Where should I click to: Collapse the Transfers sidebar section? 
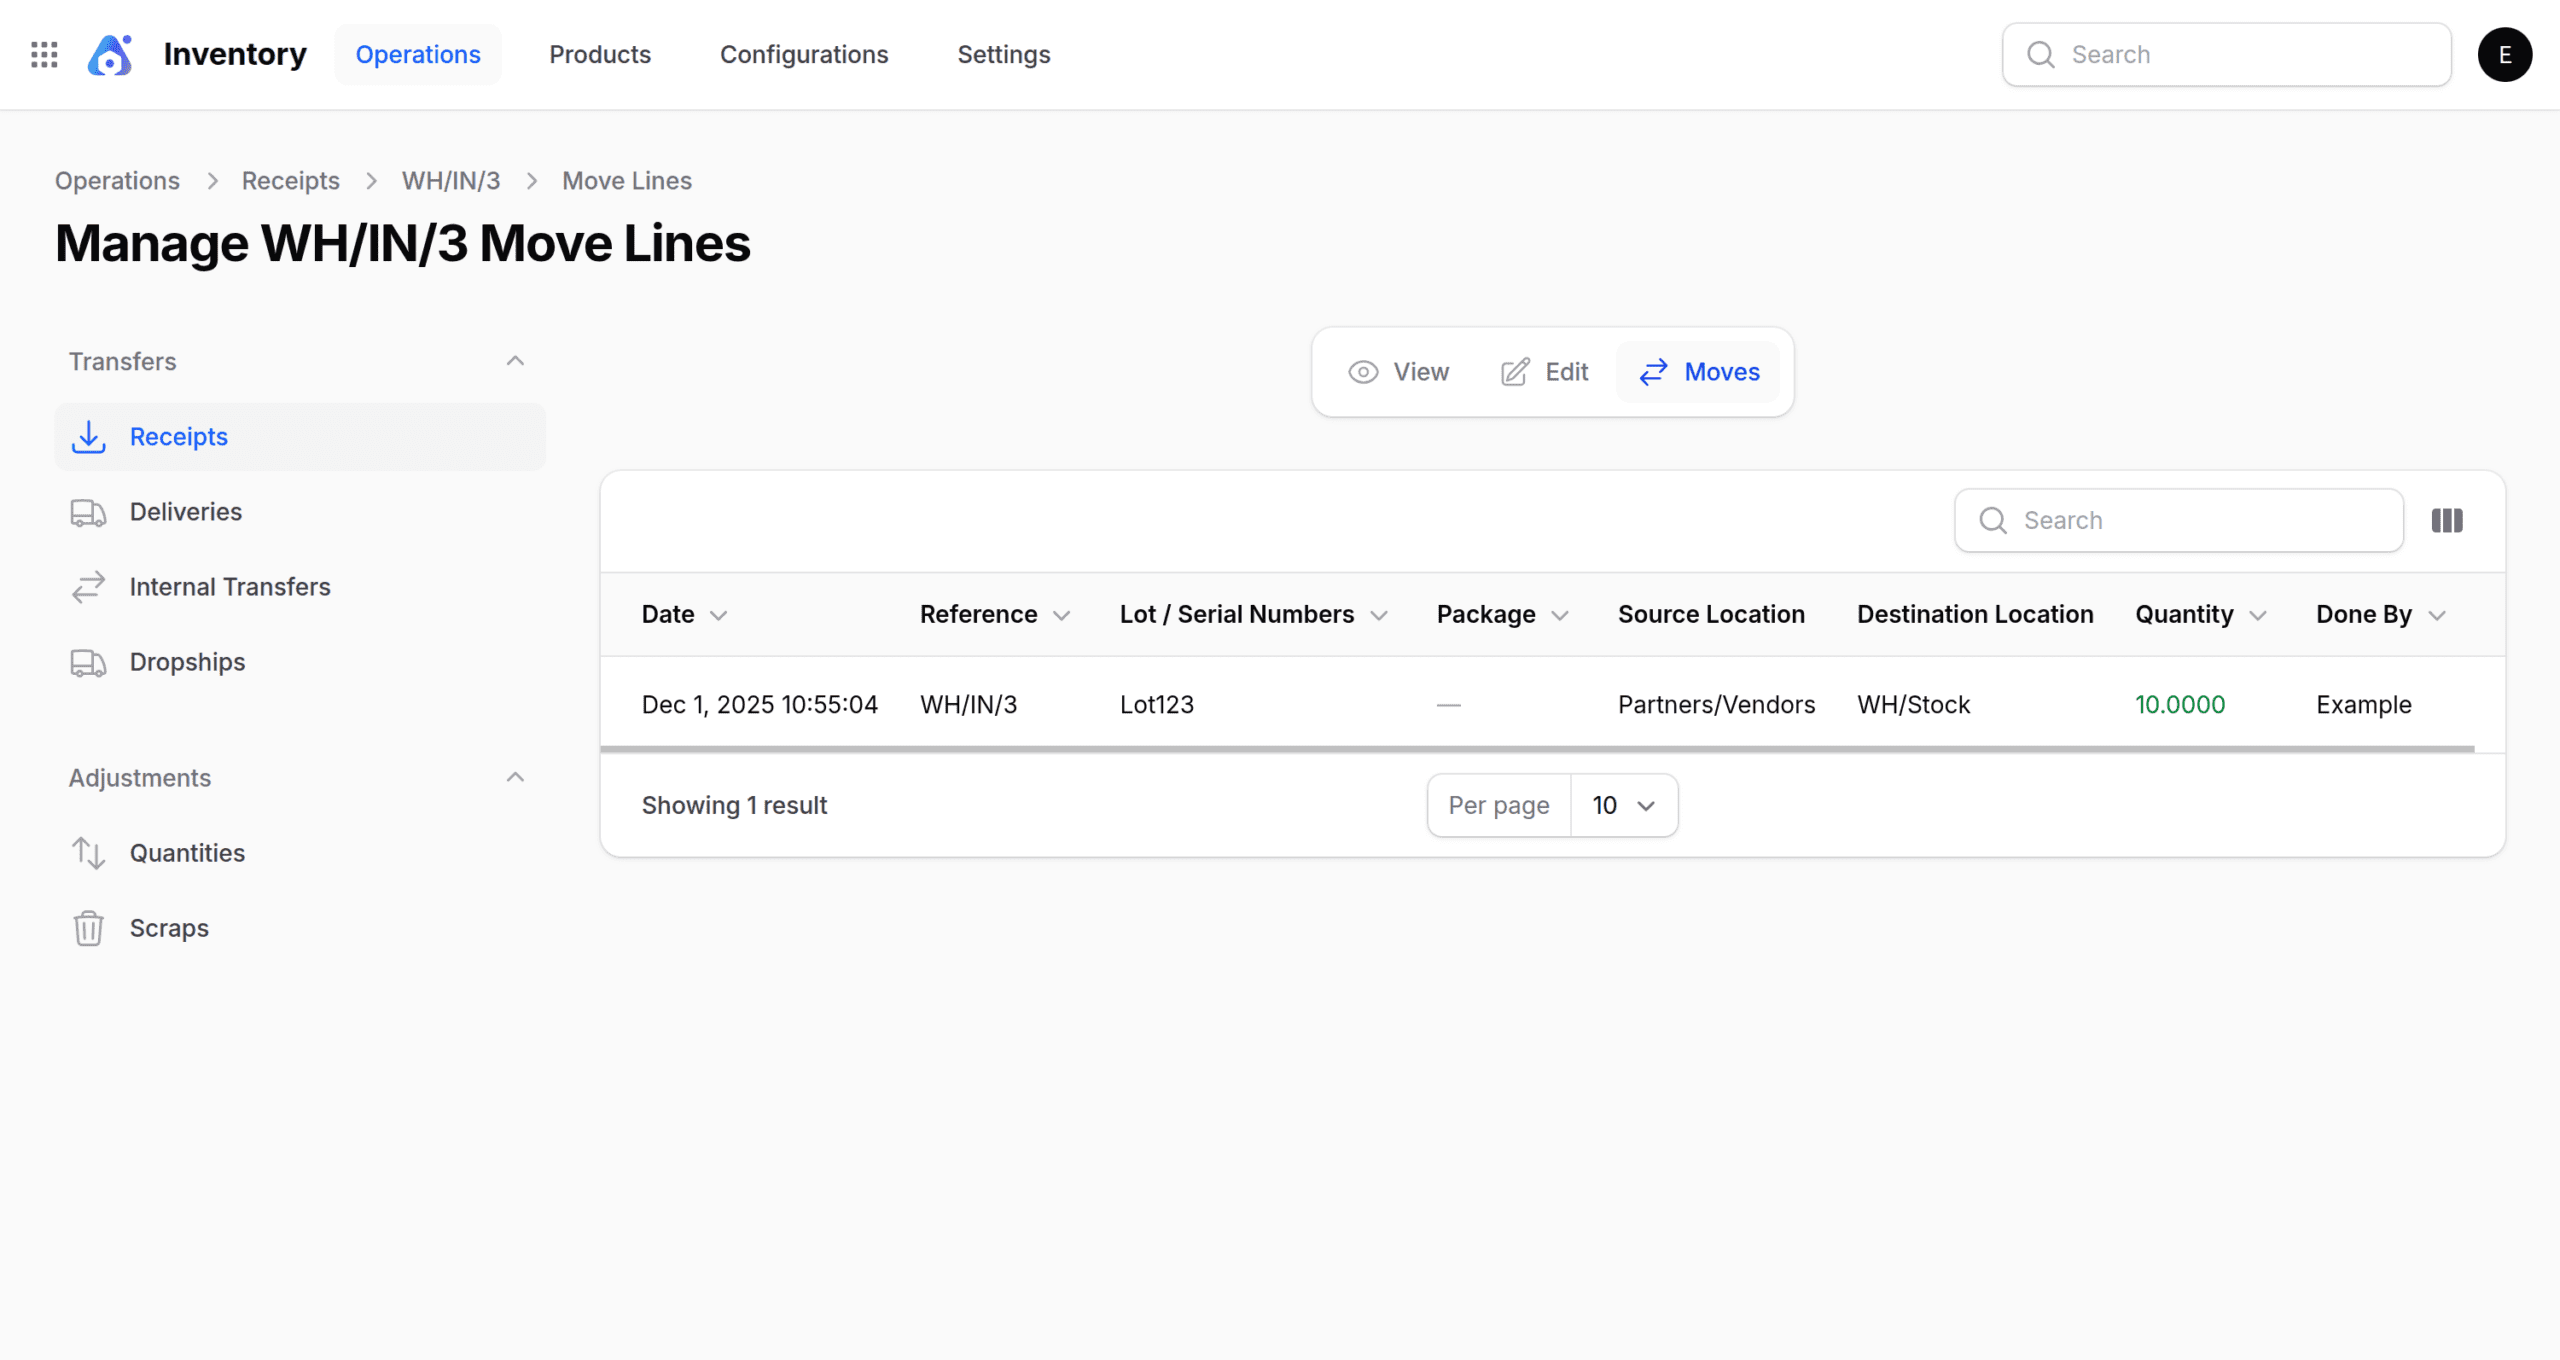(515, 361)
